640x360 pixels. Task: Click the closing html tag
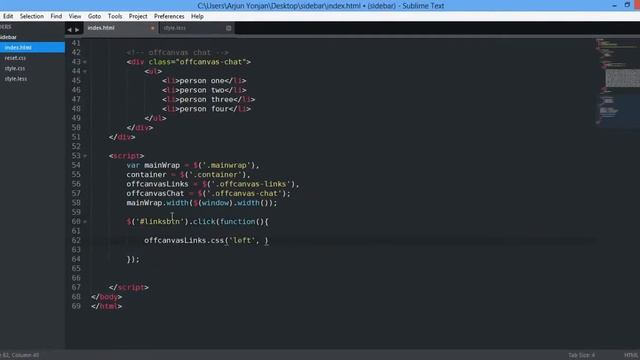pos(107,306)
